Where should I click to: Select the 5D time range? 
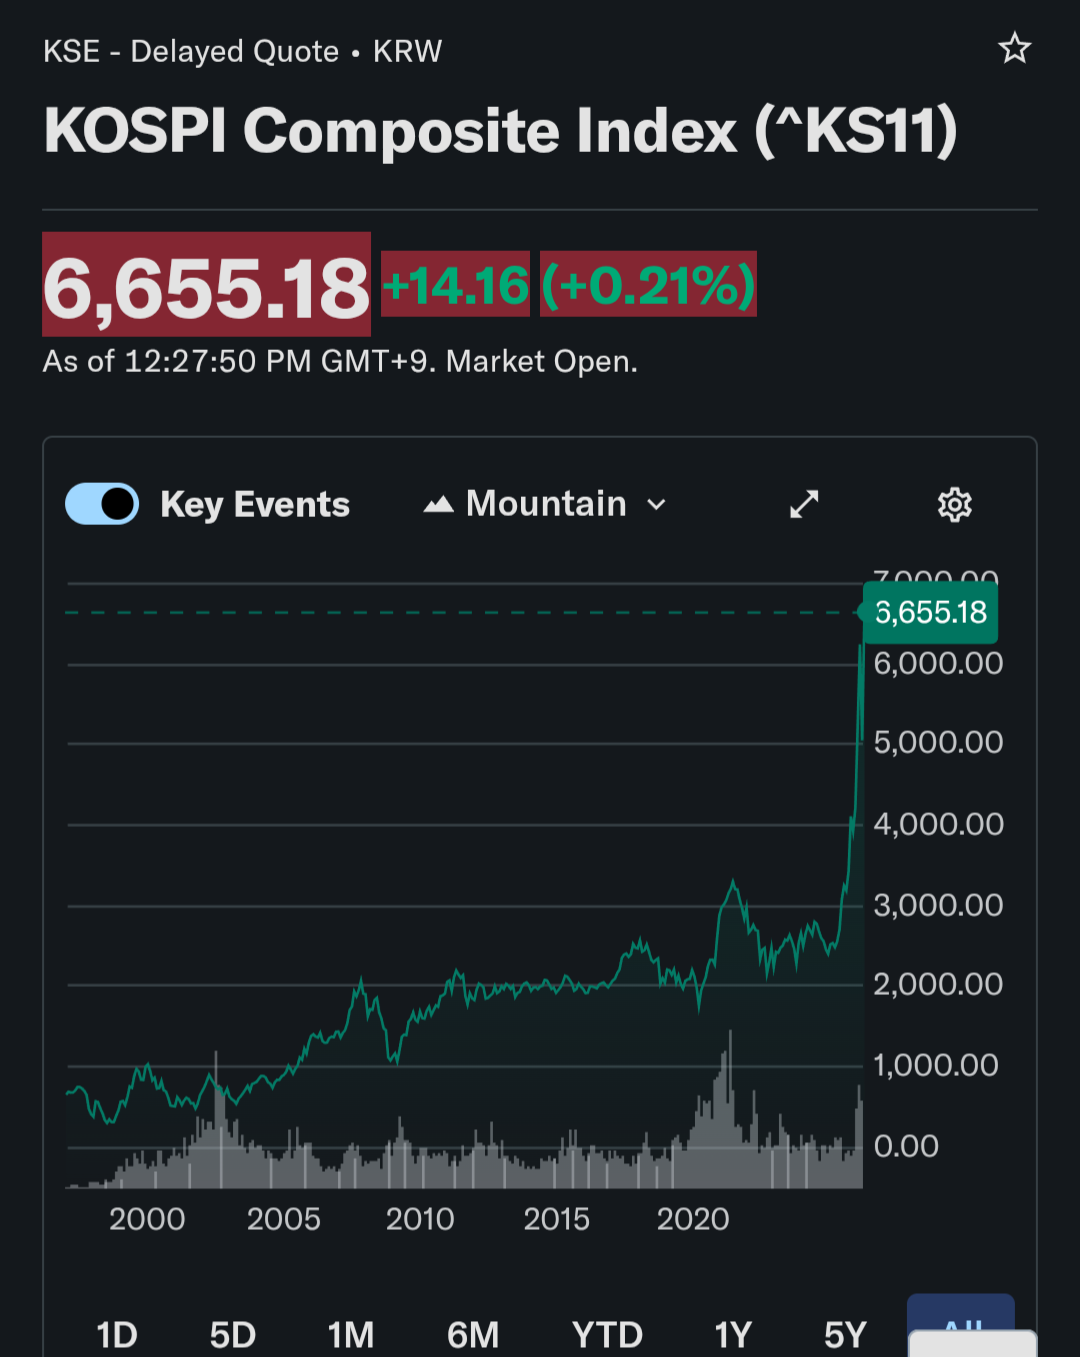(x=233, y=1334)
